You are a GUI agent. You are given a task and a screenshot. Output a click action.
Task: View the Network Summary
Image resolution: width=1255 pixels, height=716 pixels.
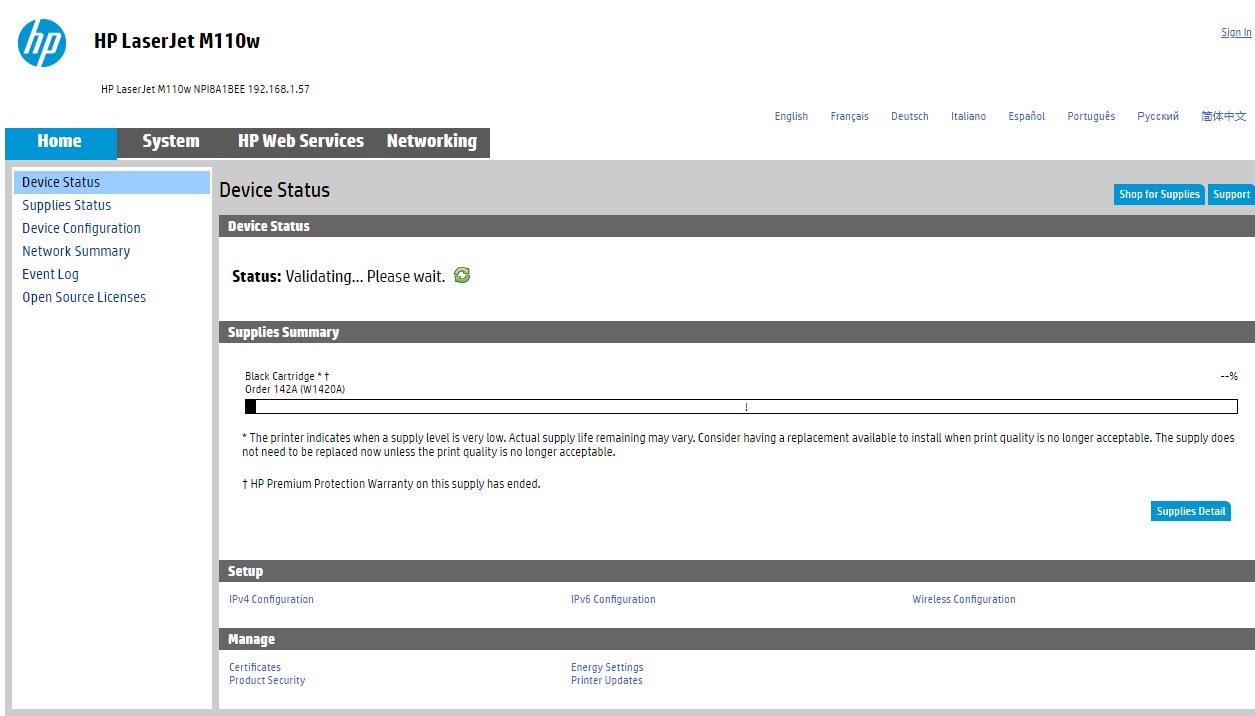76,251
